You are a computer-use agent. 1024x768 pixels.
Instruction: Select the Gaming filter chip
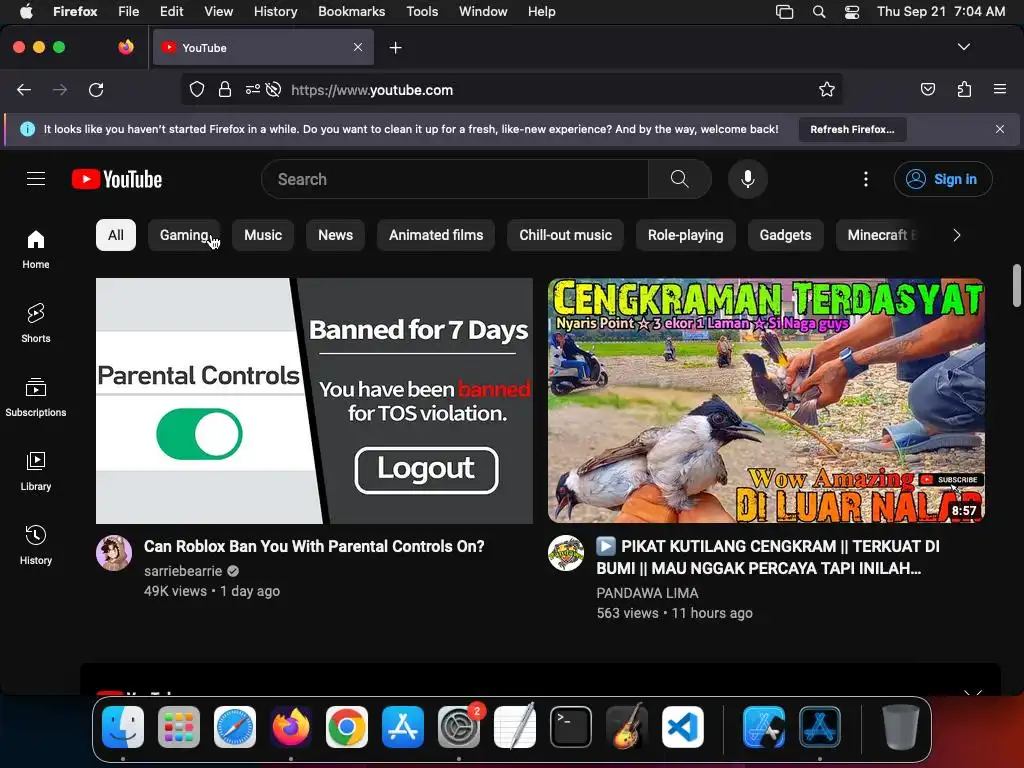[184, 235]
